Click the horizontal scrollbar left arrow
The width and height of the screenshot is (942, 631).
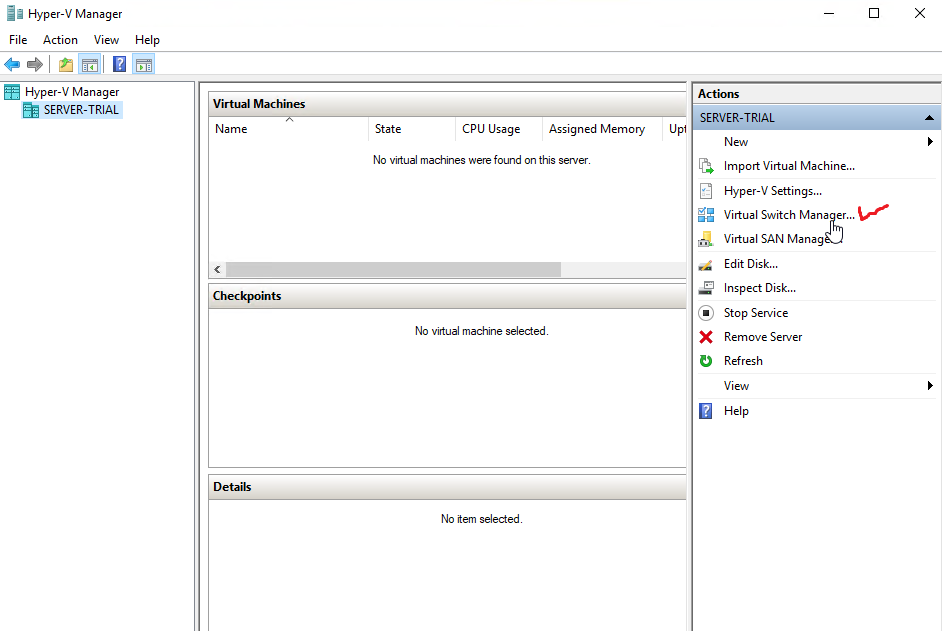click(x=217, y=269)
